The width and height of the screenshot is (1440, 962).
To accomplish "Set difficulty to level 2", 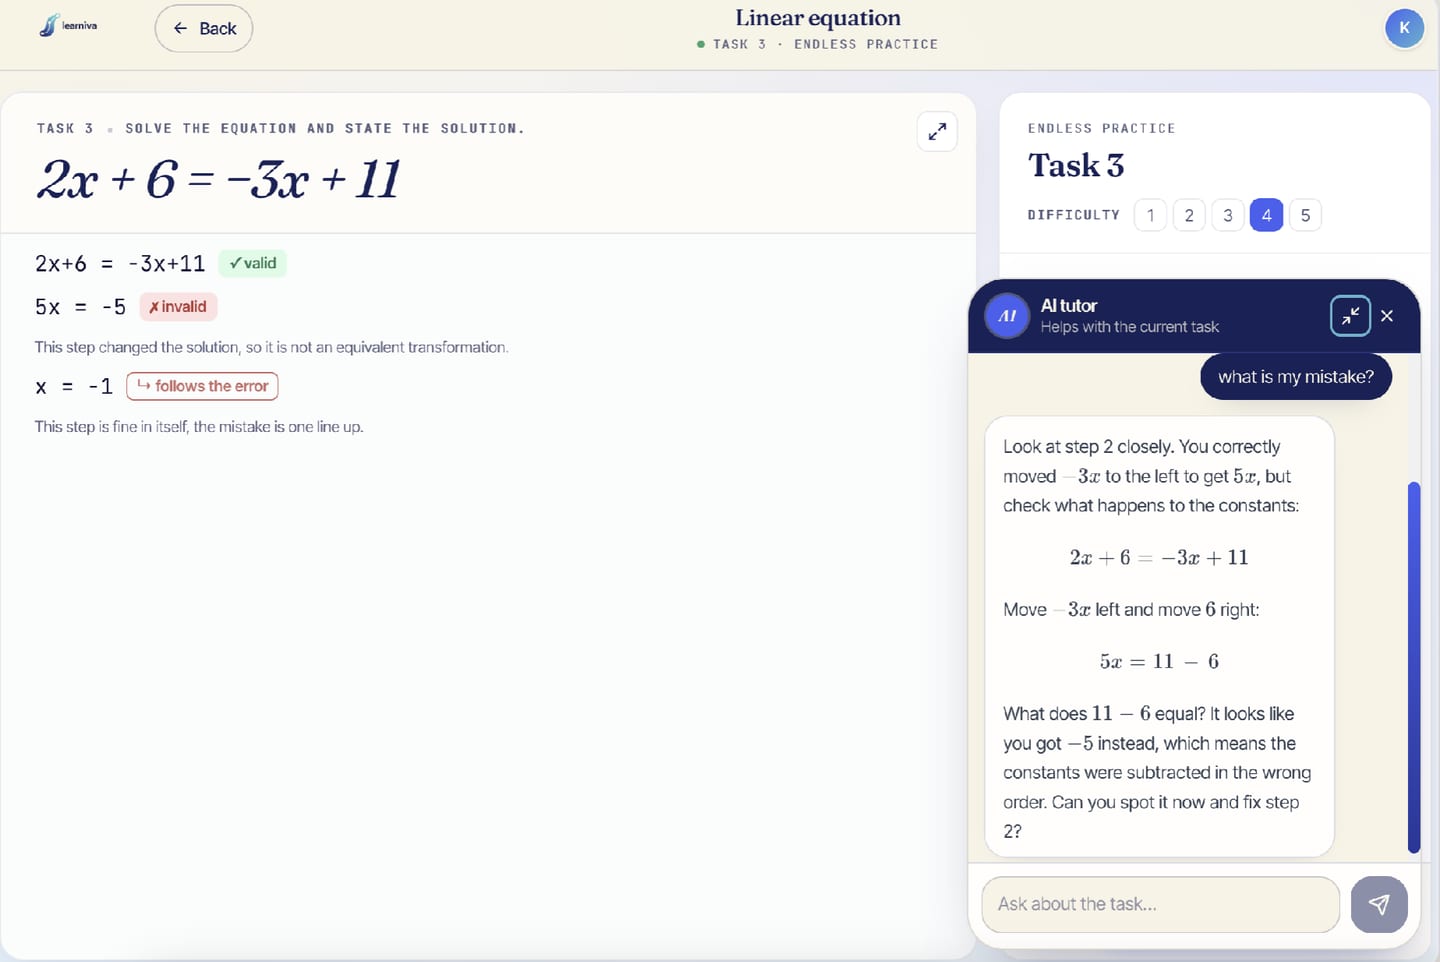I will [x=1189, y=215].
